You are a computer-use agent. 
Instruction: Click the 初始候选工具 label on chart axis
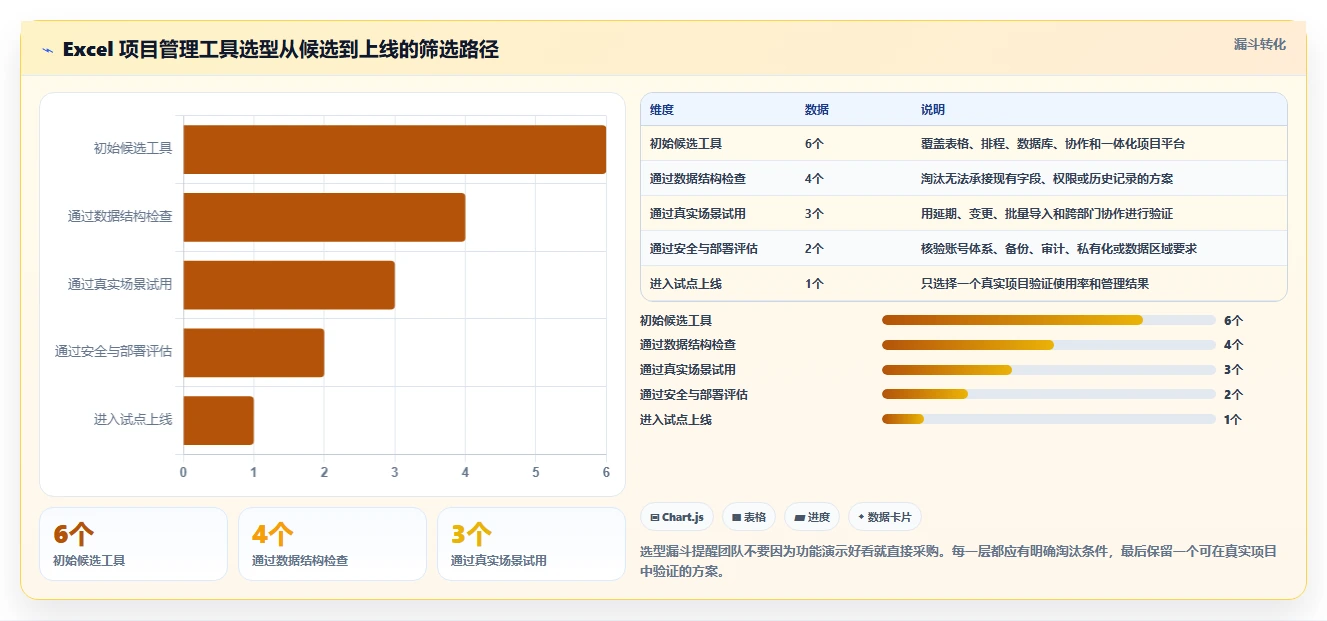pyautogui.click(x=133, y=149)
